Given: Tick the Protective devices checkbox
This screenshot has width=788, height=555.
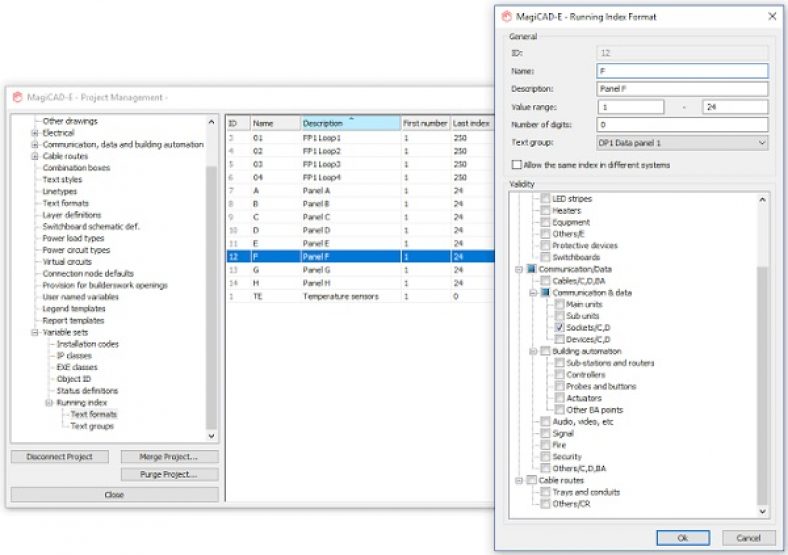Looking at the screenshot, I should pyautogui.click(x=545, y=245).
